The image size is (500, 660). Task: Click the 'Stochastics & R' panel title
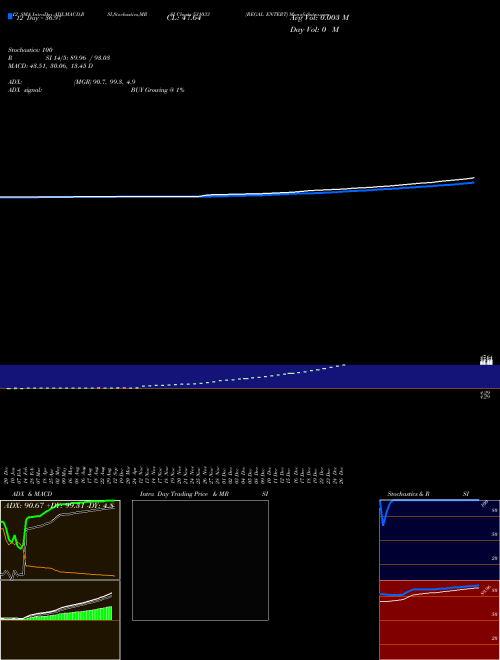tap(408, 494)
